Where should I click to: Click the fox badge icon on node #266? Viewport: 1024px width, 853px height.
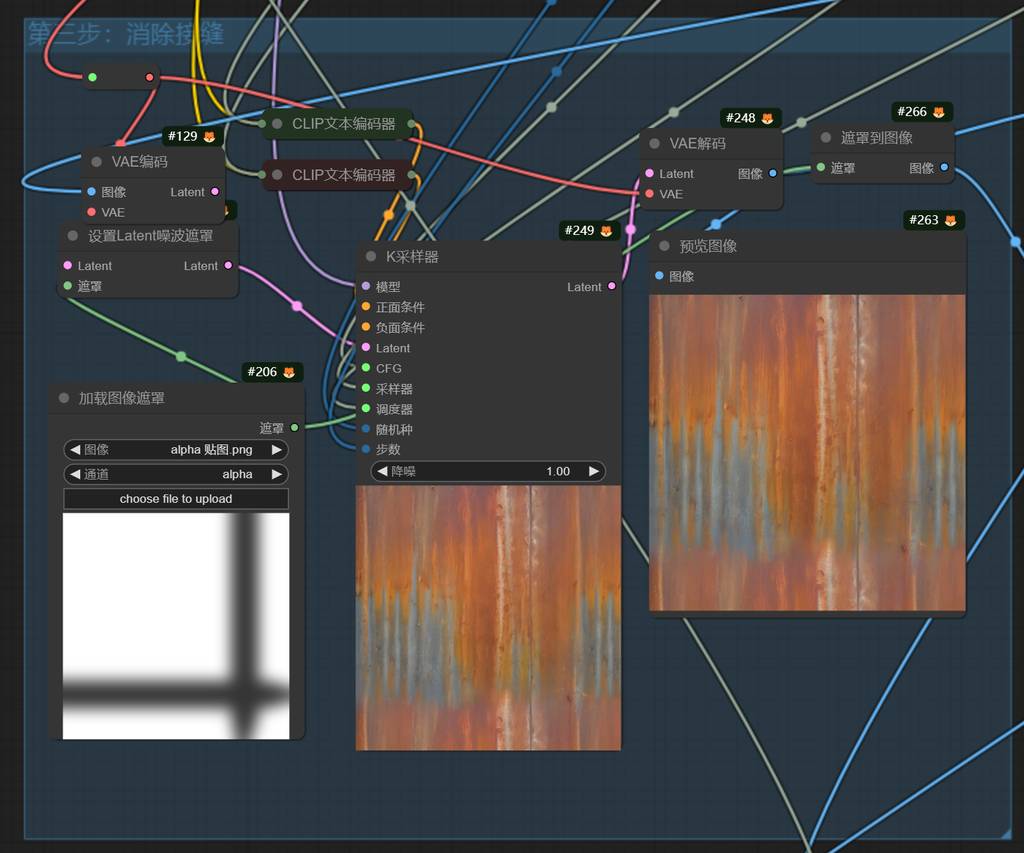tap(939, 112)
